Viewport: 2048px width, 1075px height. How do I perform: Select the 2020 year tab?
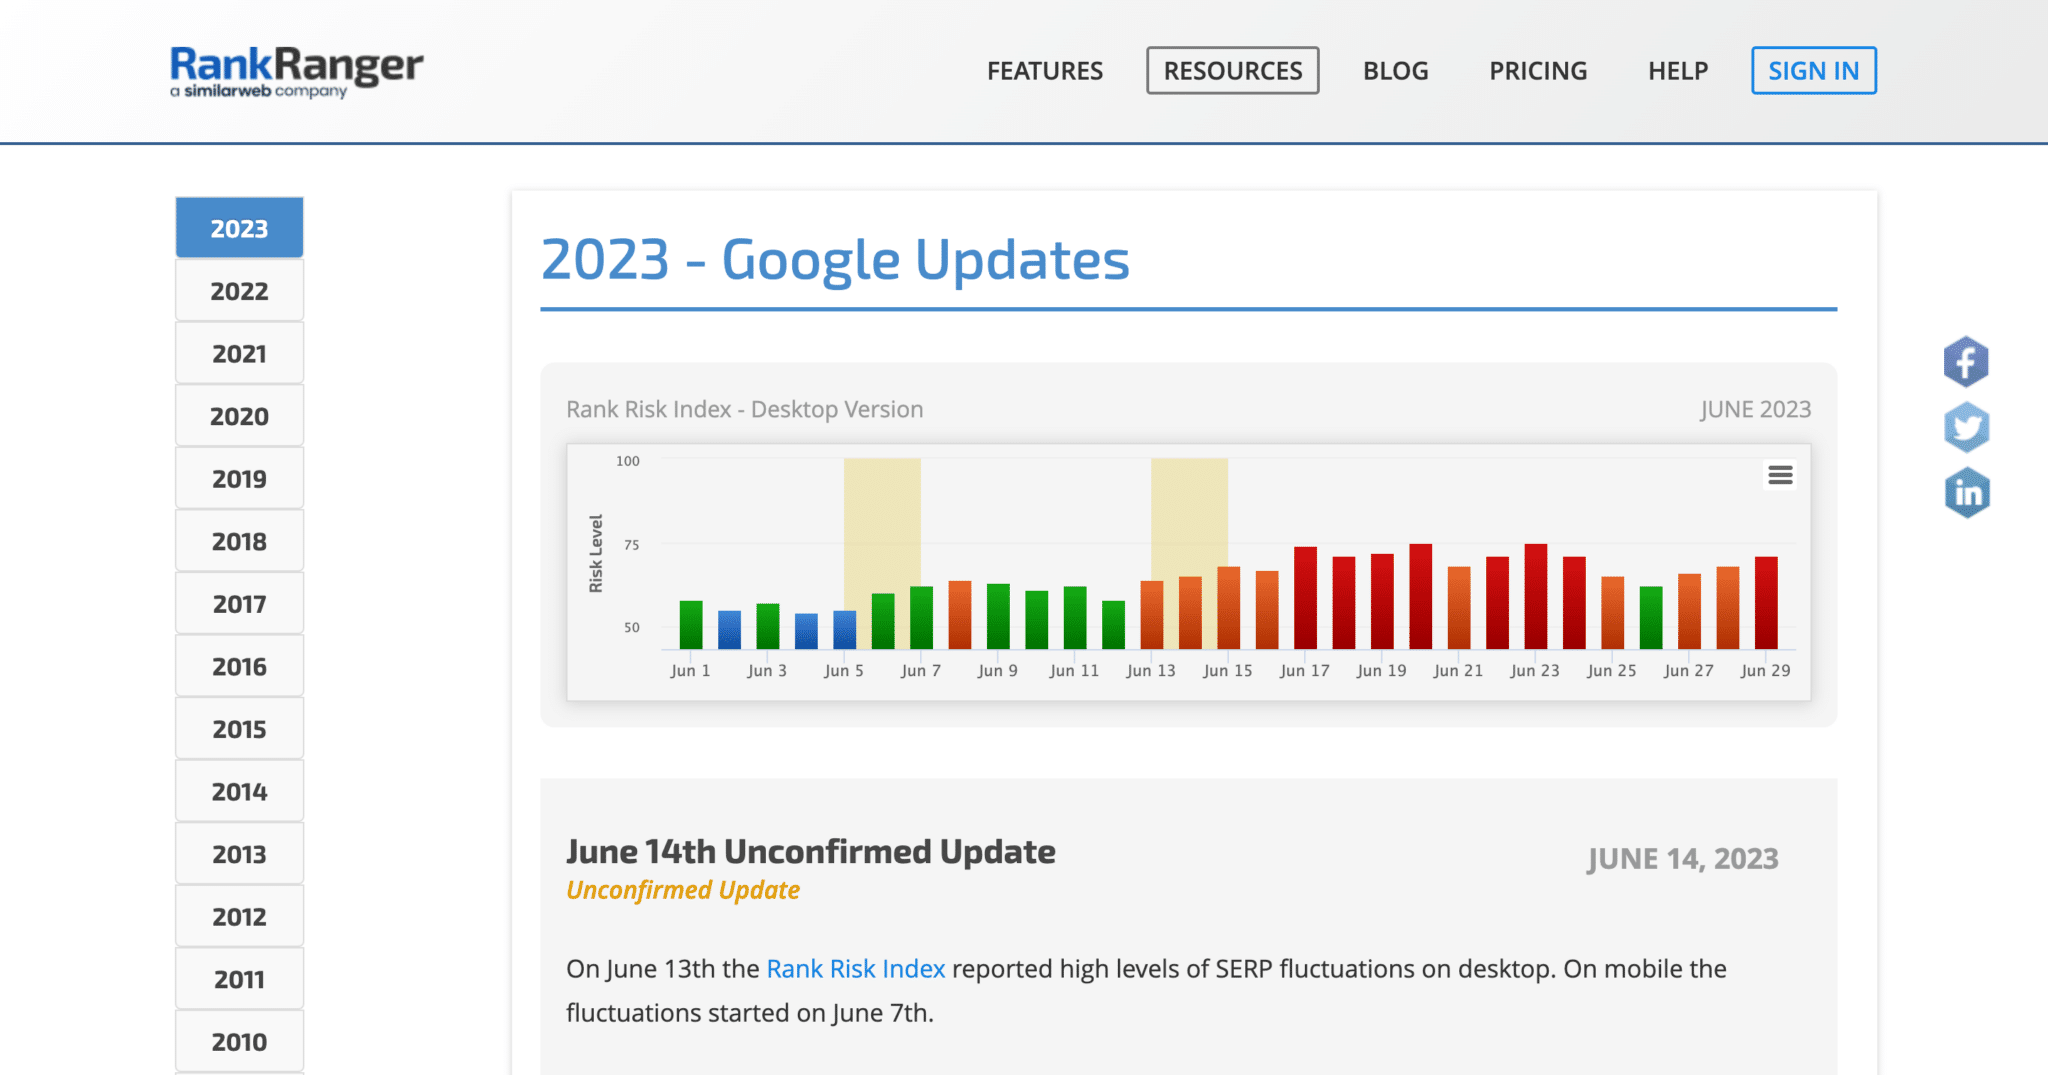coord(240,416)
